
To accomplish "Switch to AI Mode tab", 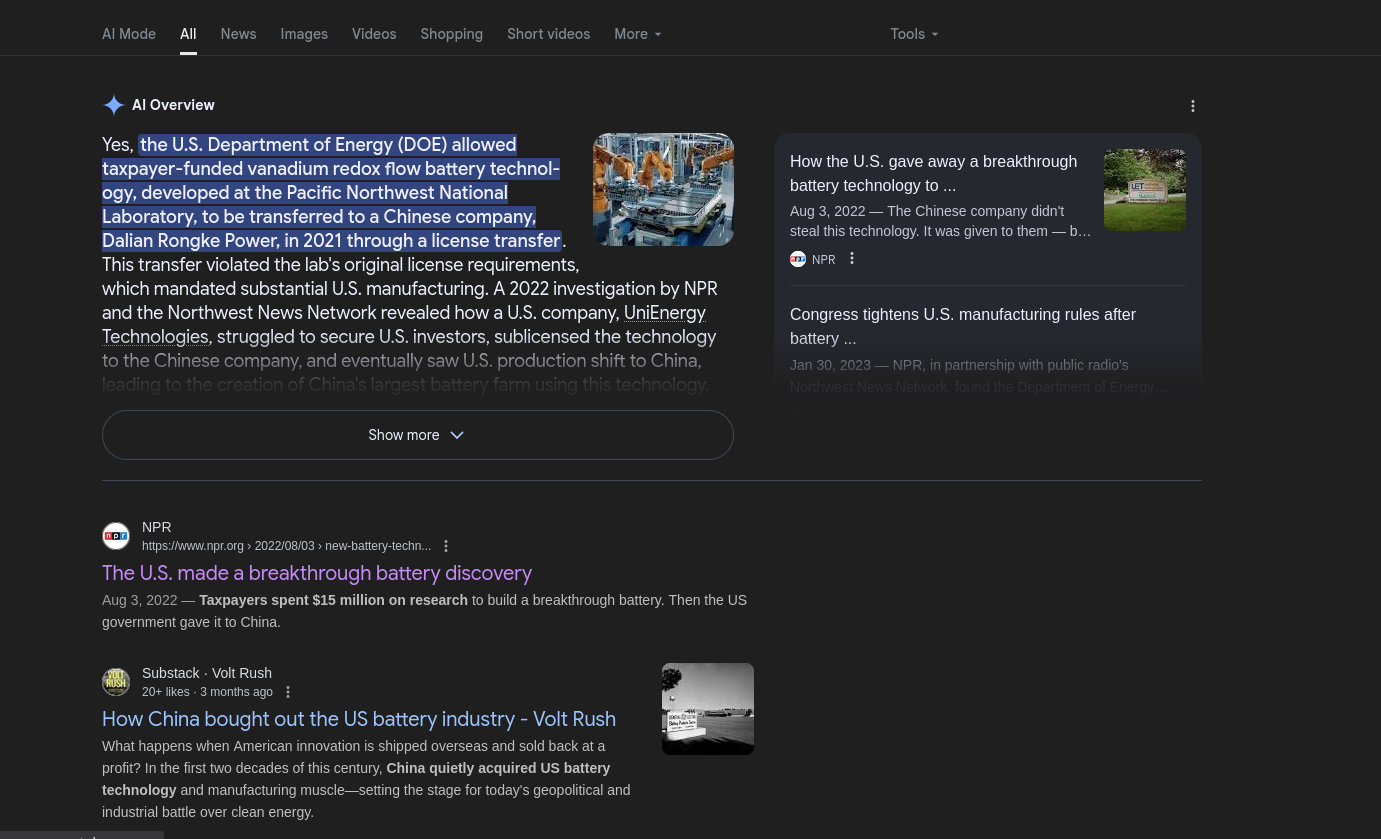I will [129, 34].
